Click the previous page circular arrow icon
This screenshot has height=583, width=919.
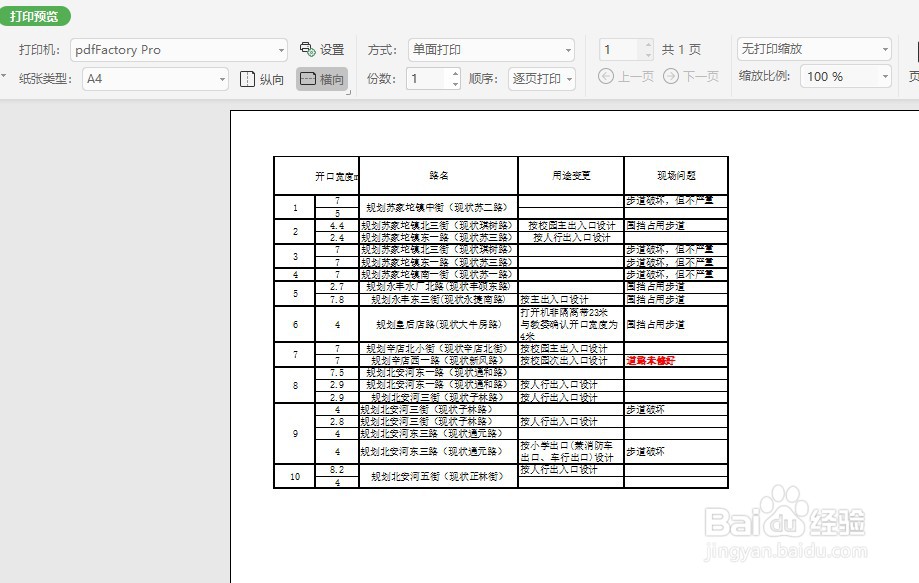click(604, 76)
